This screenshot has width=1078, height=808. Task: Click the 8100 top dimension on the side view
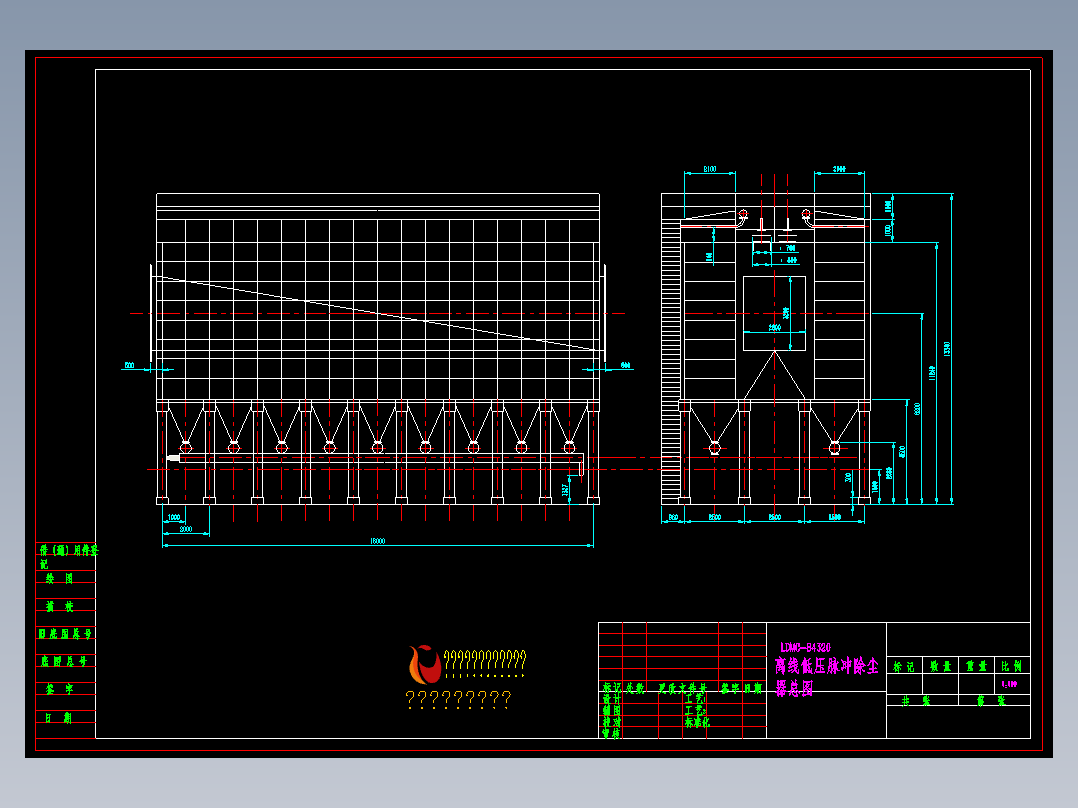710,168
